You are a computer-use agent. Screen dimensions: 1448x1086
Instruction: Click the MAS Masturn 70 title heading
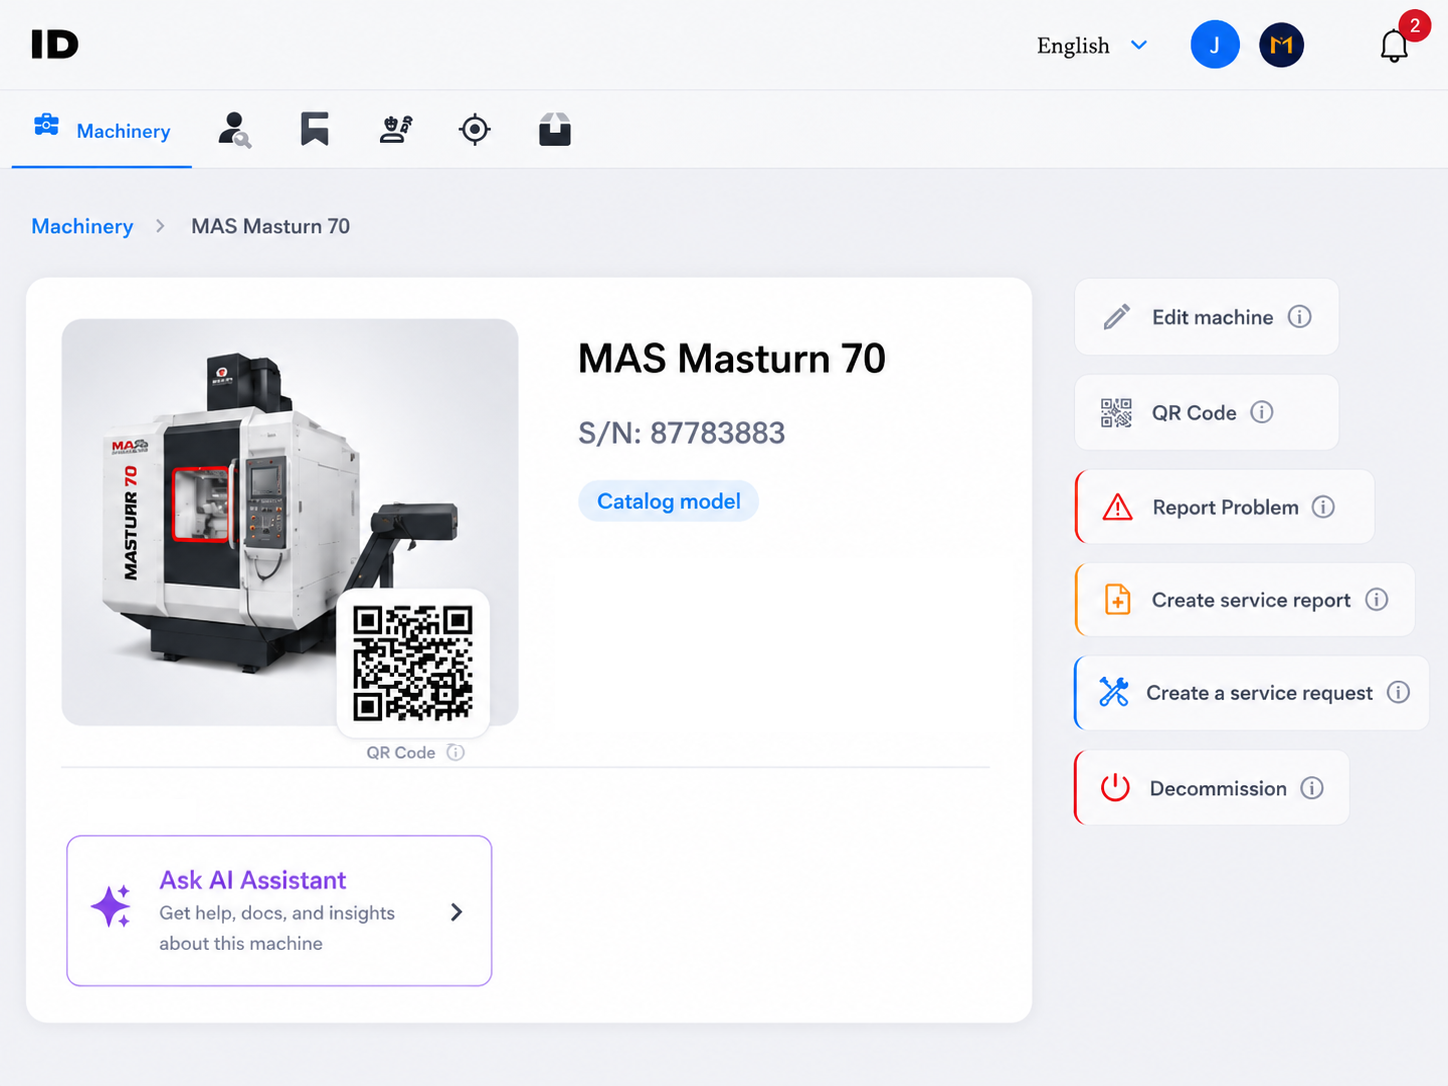coord(732,359)
